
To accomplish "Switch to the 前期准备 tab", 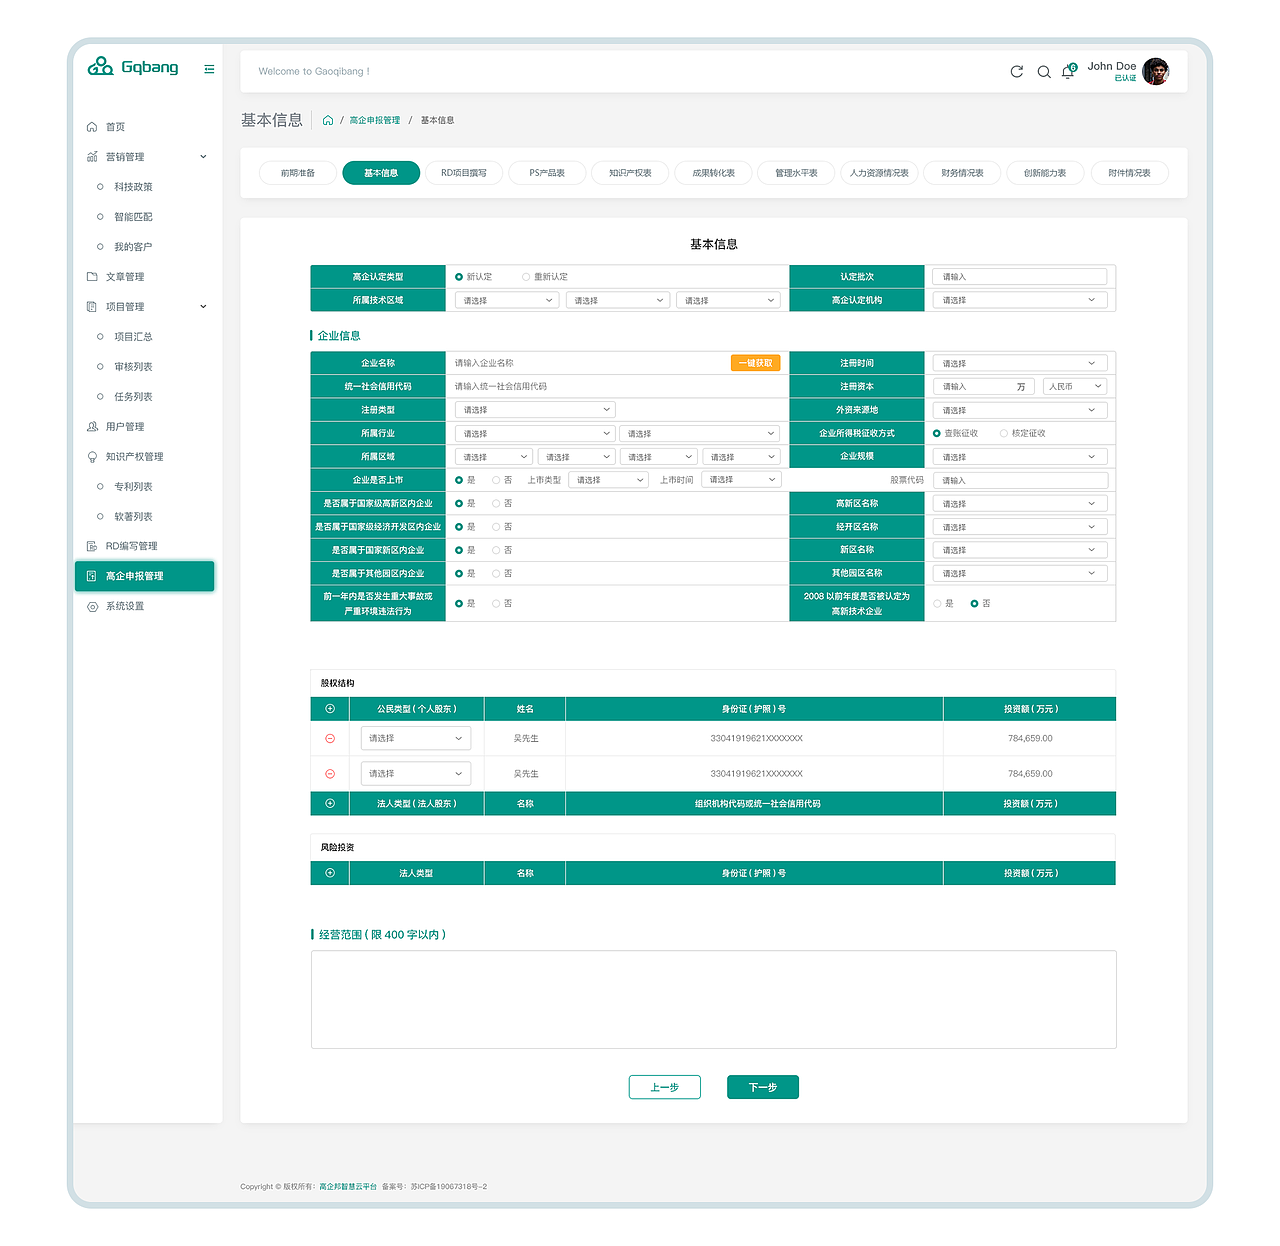I will (x=298, y=173).
